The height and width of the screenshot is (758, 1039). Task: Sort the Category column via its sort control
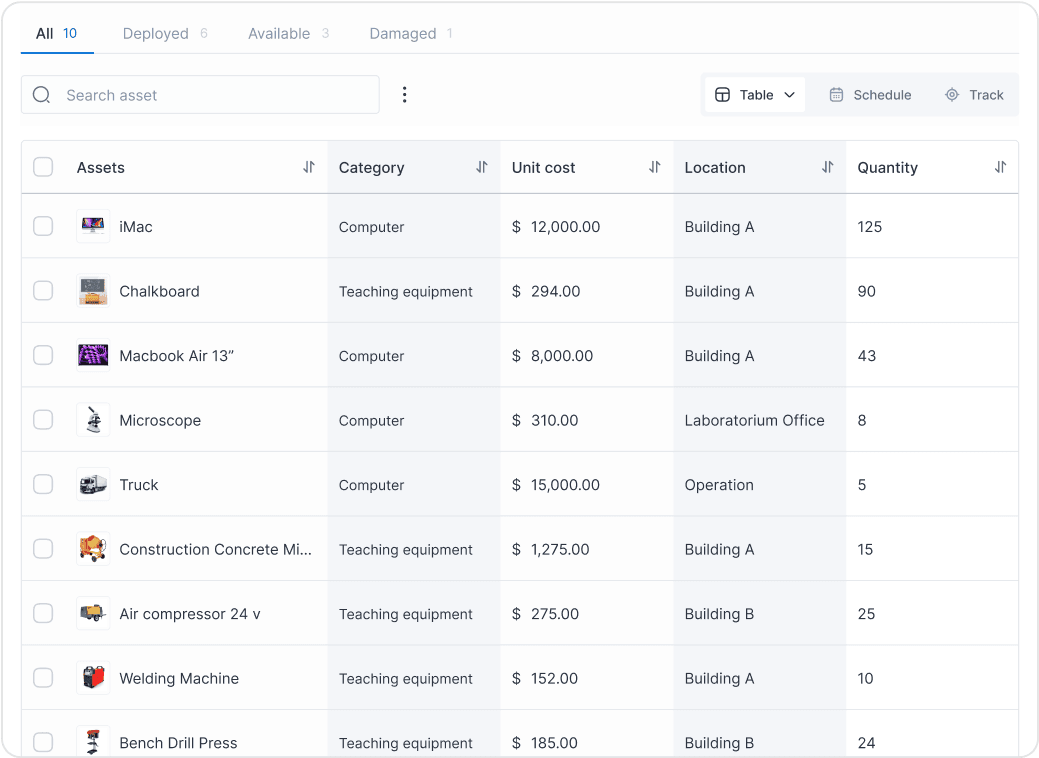point(481,167)
